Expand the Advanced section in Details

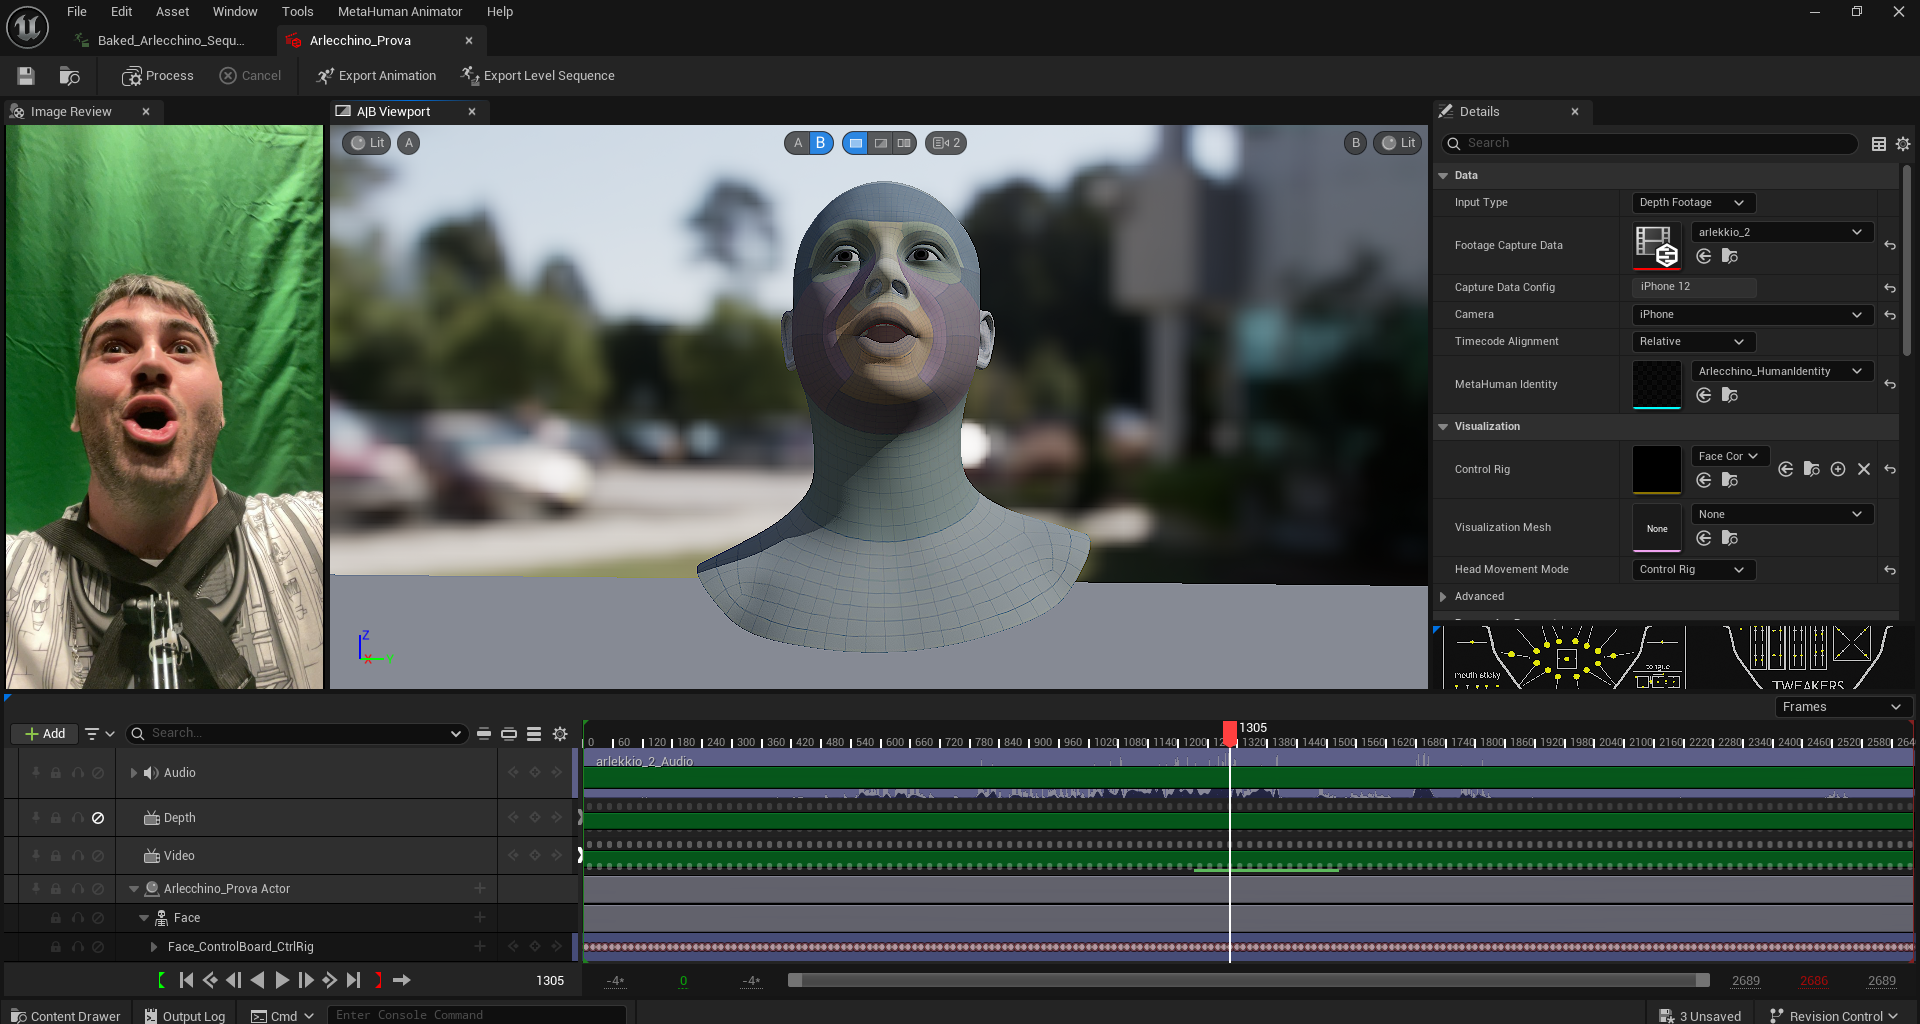1443,597
